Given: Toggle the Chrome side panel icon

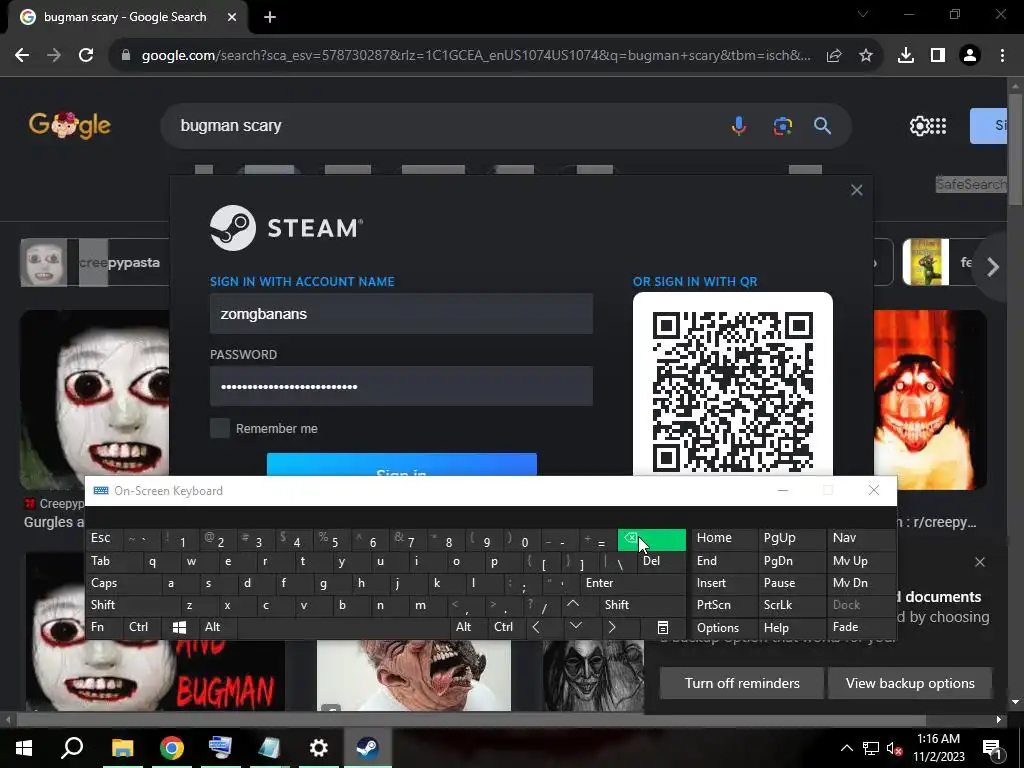Looking at the screenshot, I should pos(938,56).
